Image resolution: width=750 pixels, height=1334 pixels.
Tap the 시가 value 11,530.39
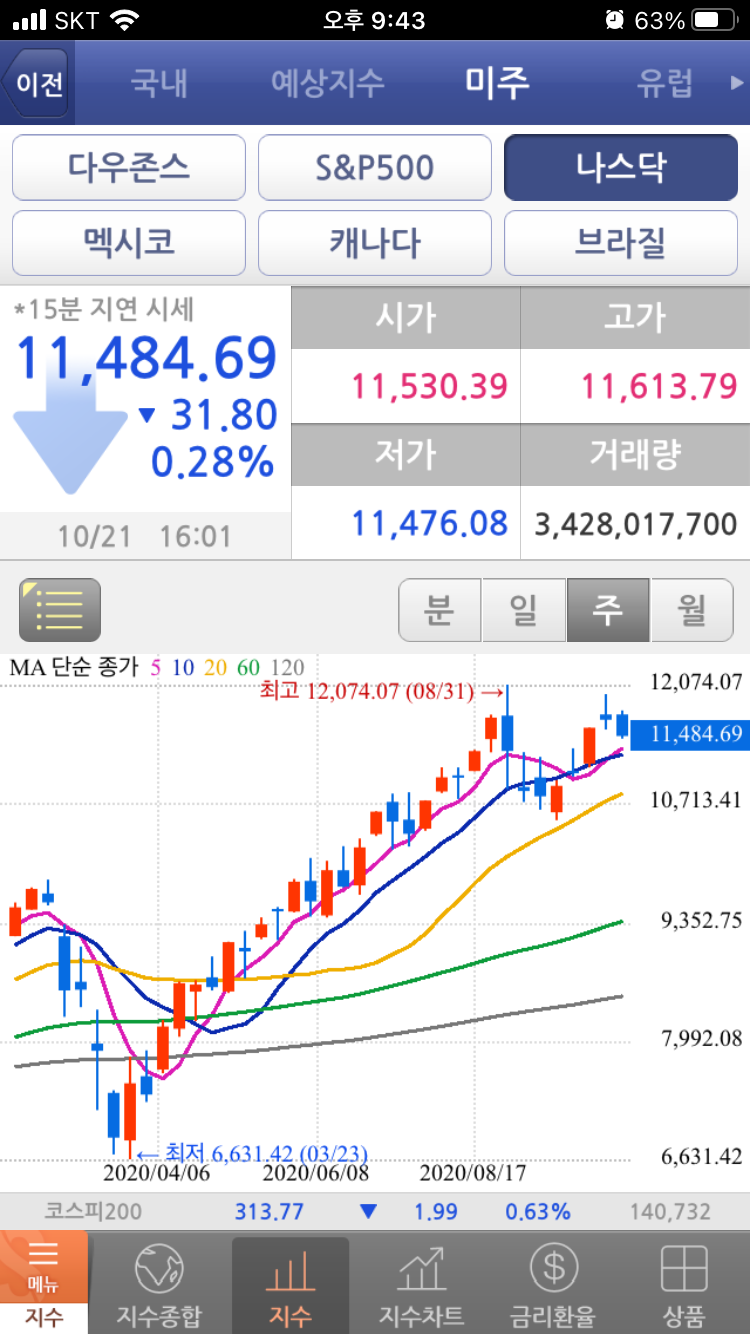430,385
